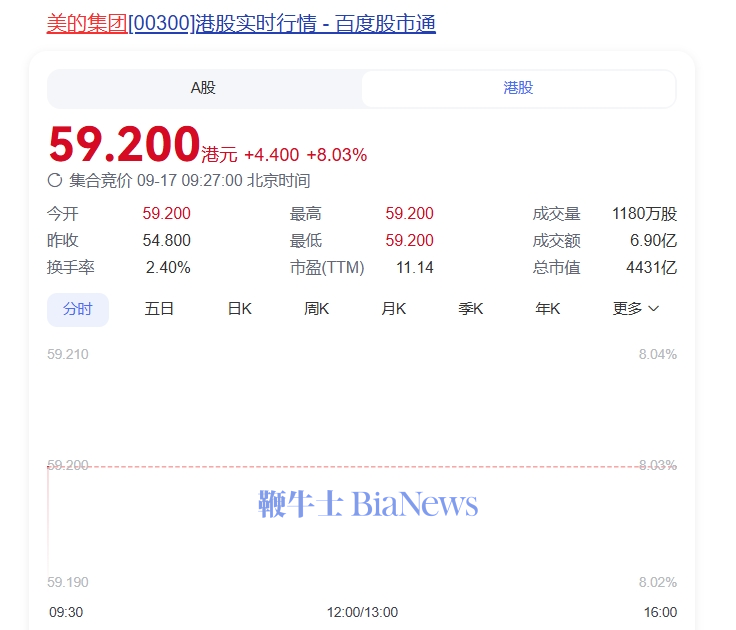Select the 港股 tab
The height and width of the screenshot is (630, 736).
(518, 88)
